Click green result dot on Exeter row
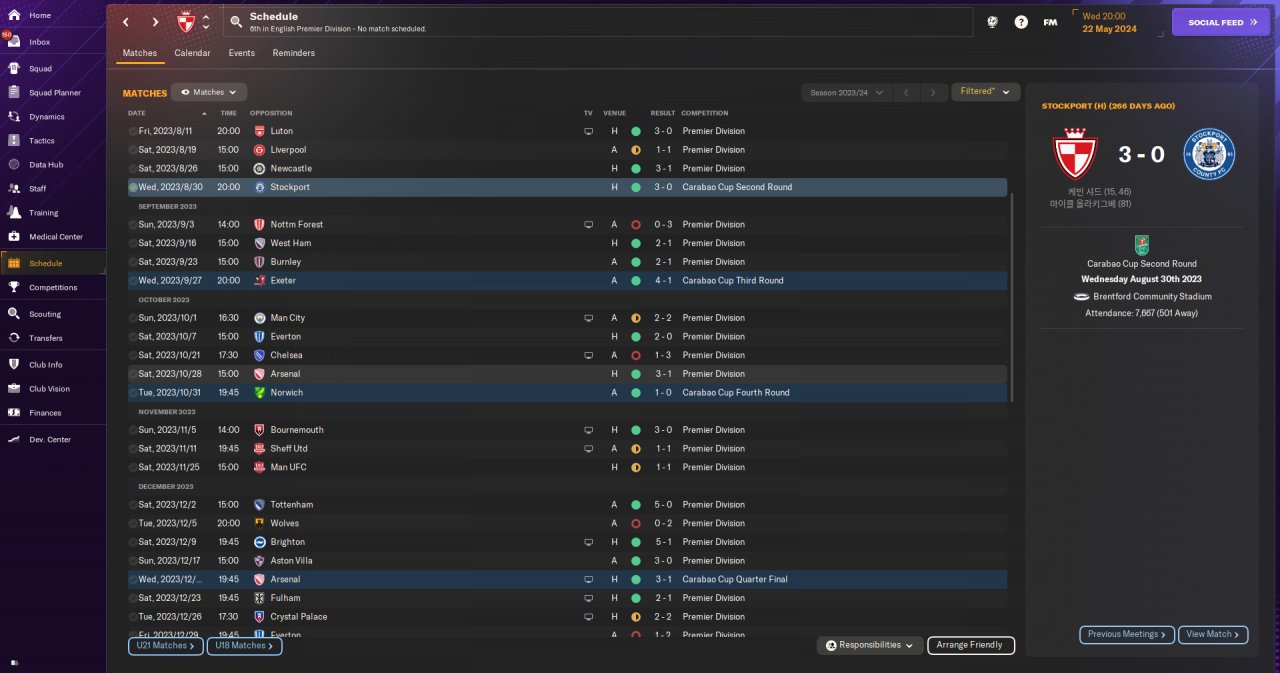This screenshot has height=673, width=1280. click(x=635, y=281)
